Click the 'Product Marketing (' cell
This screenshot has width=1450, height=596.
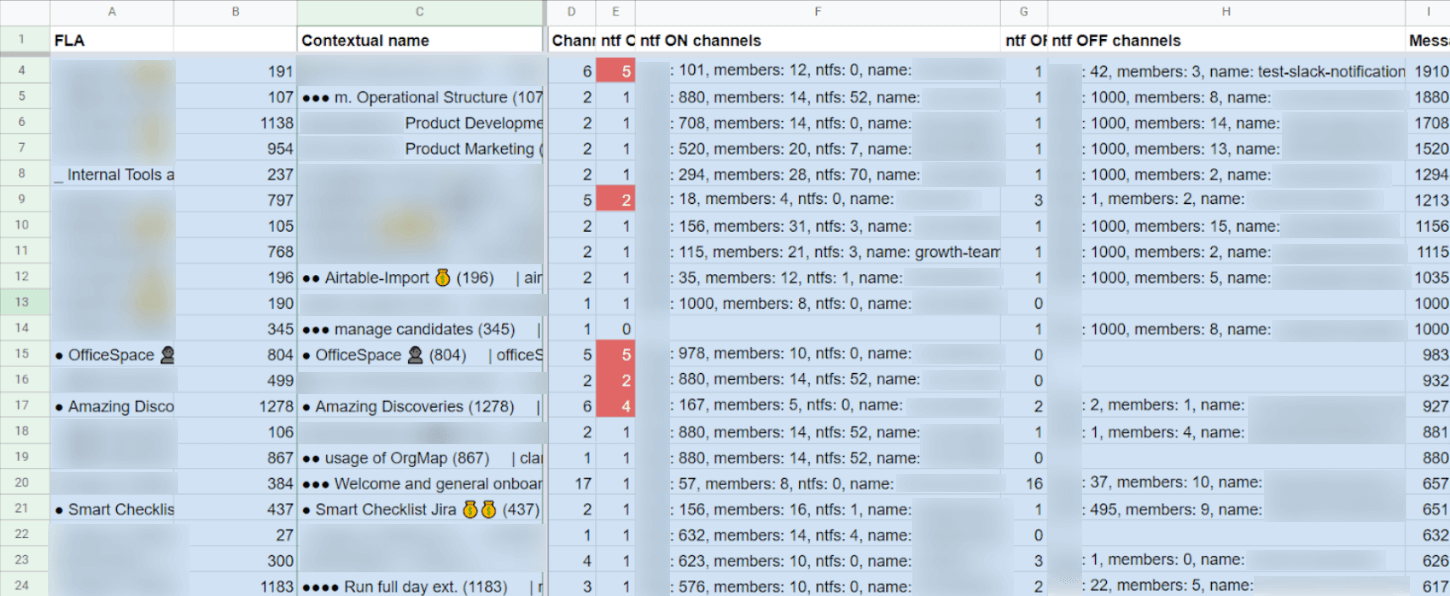point(420,149)
